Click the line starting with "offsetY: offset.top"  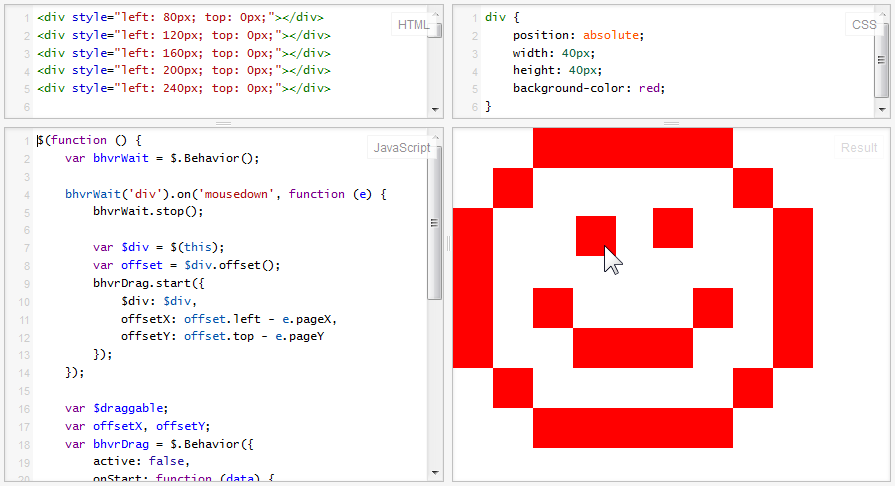click(223, 336)
